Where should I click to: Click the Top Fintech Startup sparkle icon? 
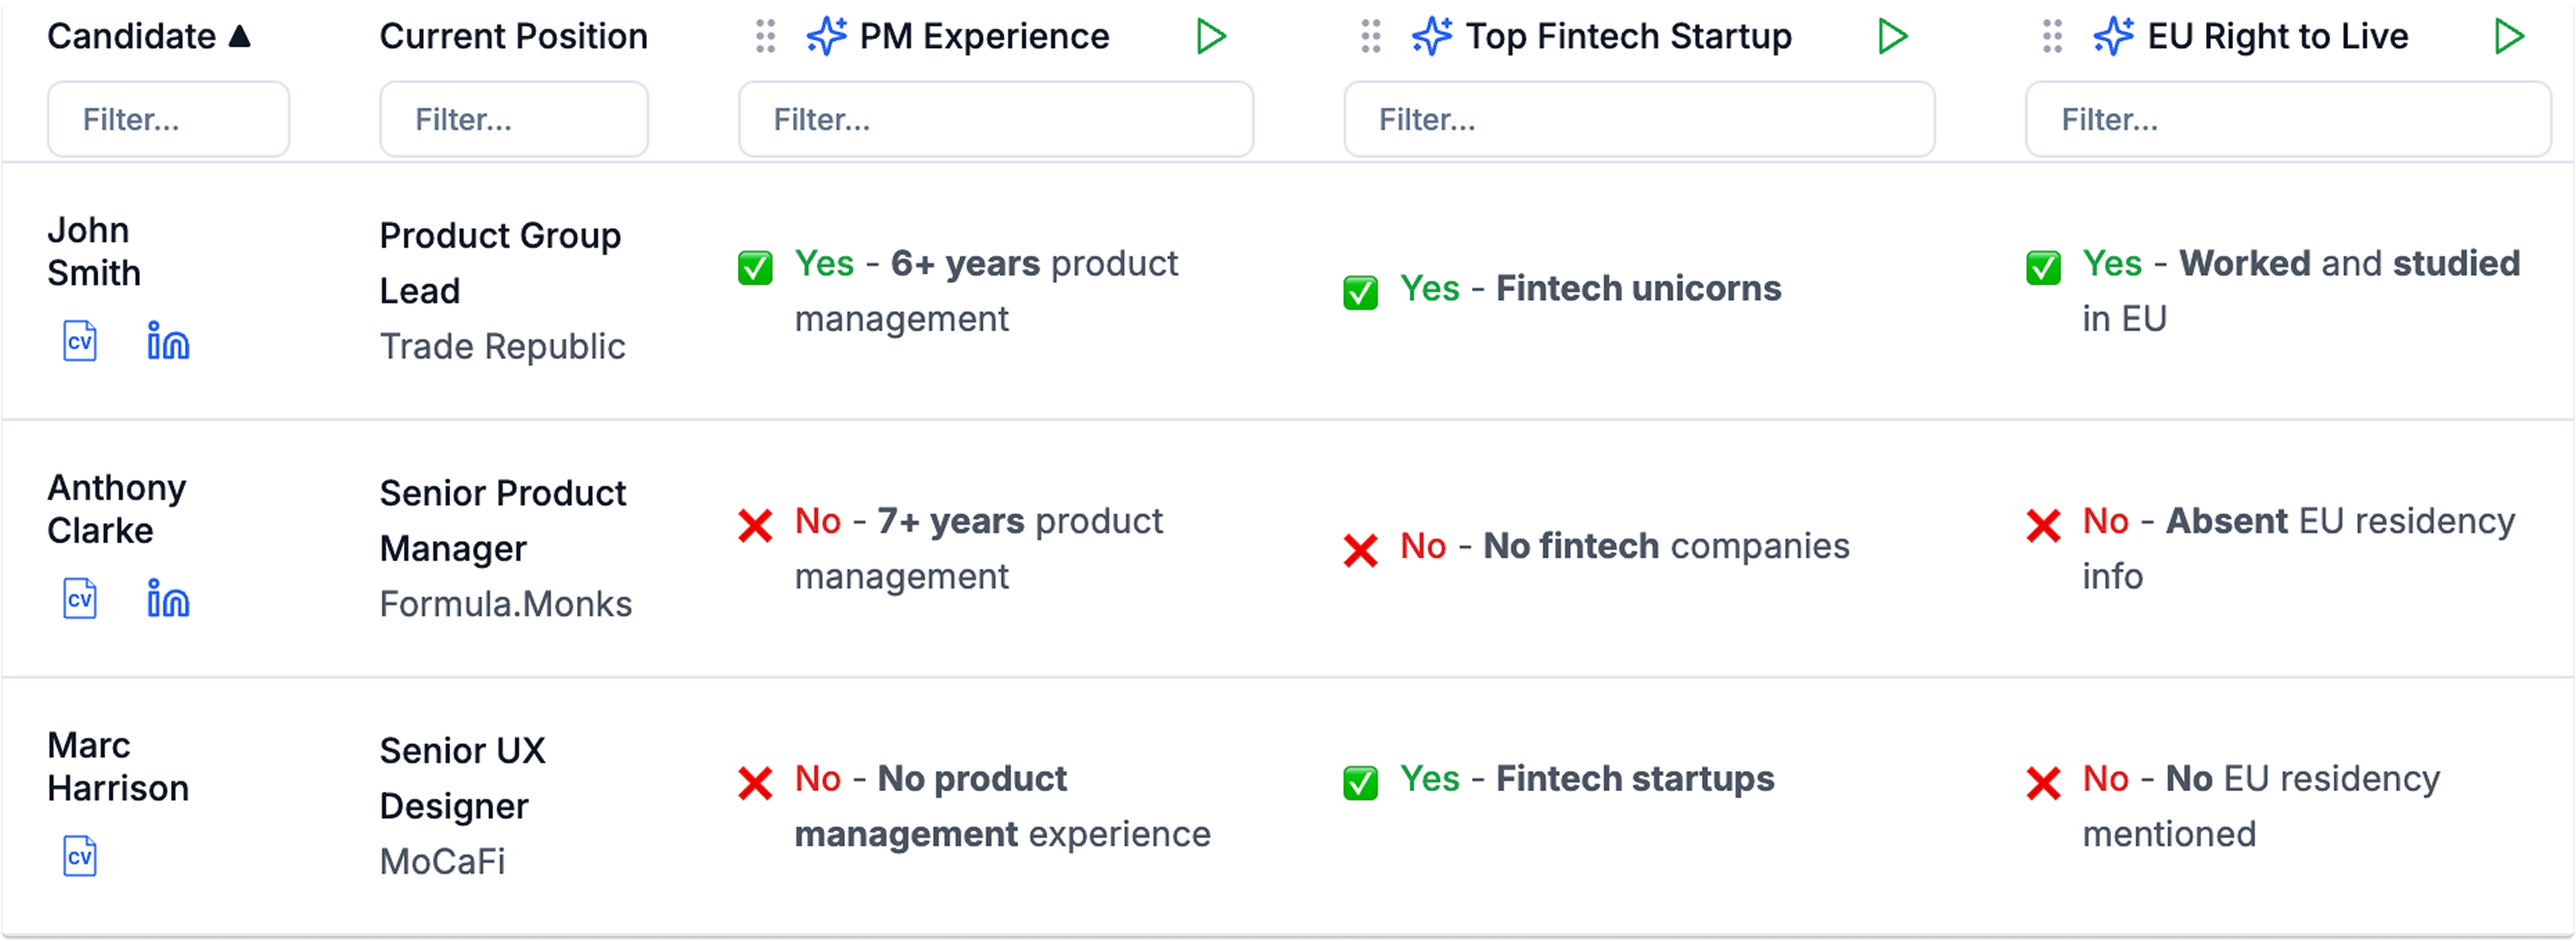coord(1432,37)
